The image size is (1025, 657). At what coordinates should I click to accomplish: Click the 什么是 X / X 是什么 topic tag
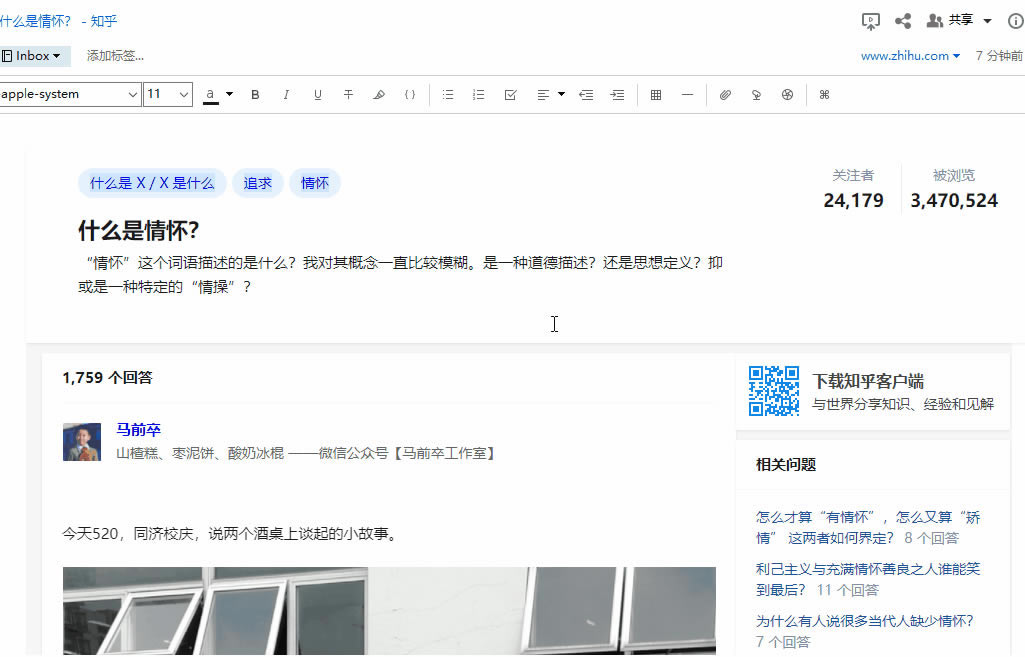[x=152, y=183]
